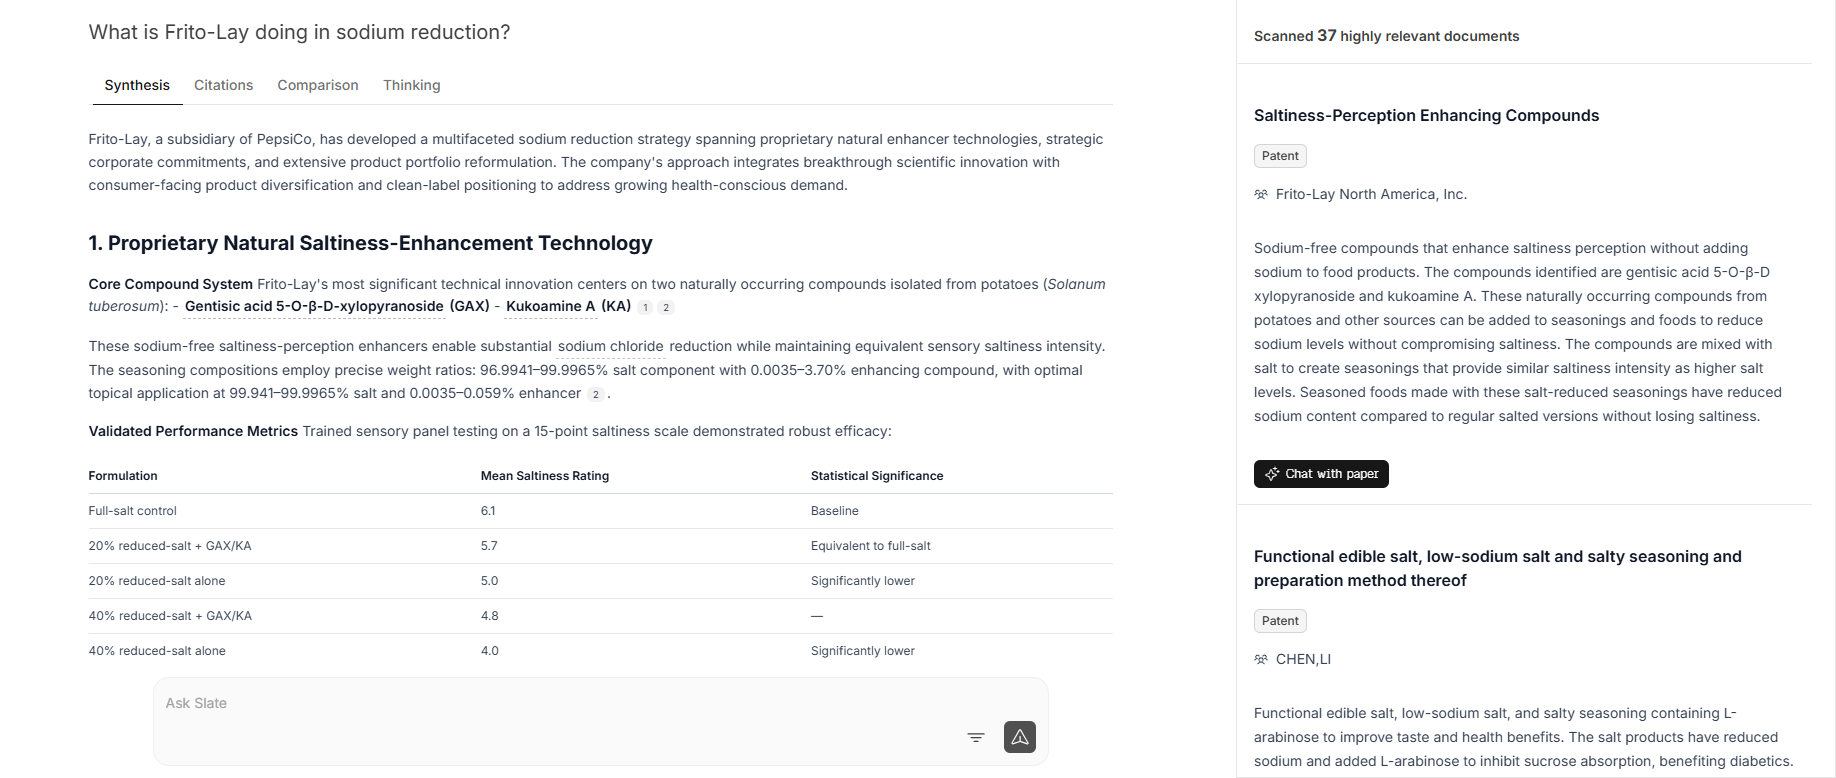Click the send arrow icon in Ask Slate box

click(1019, 737)
